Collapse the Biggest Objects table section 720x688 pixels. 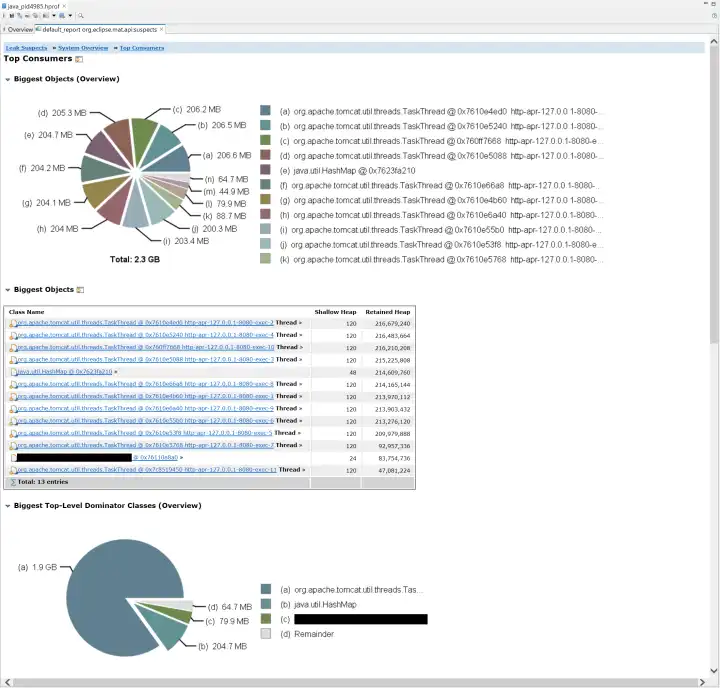coord(8,290)
